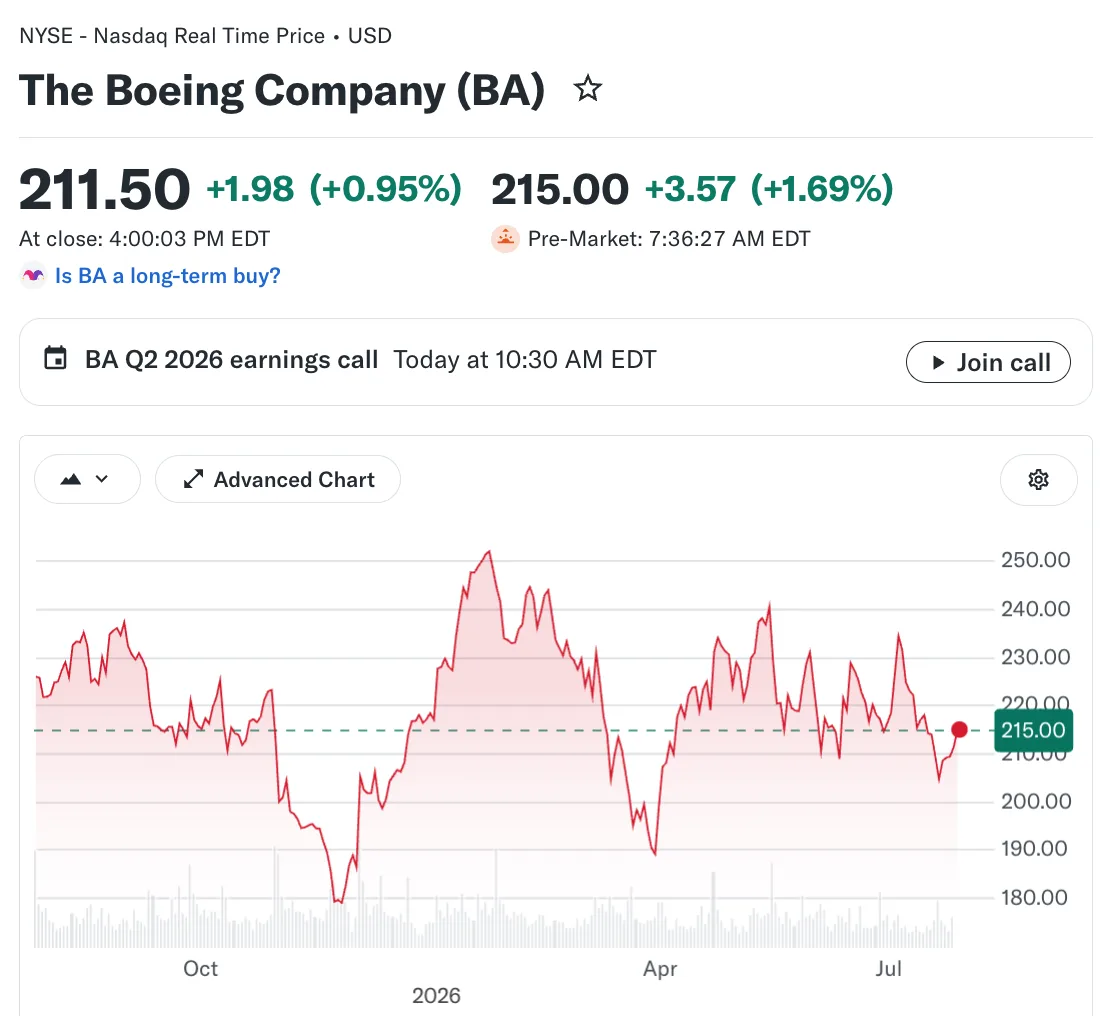Click the Oct label on chart axis
Viewport: 1104px width, 1016px height.
tap(201, 968)
